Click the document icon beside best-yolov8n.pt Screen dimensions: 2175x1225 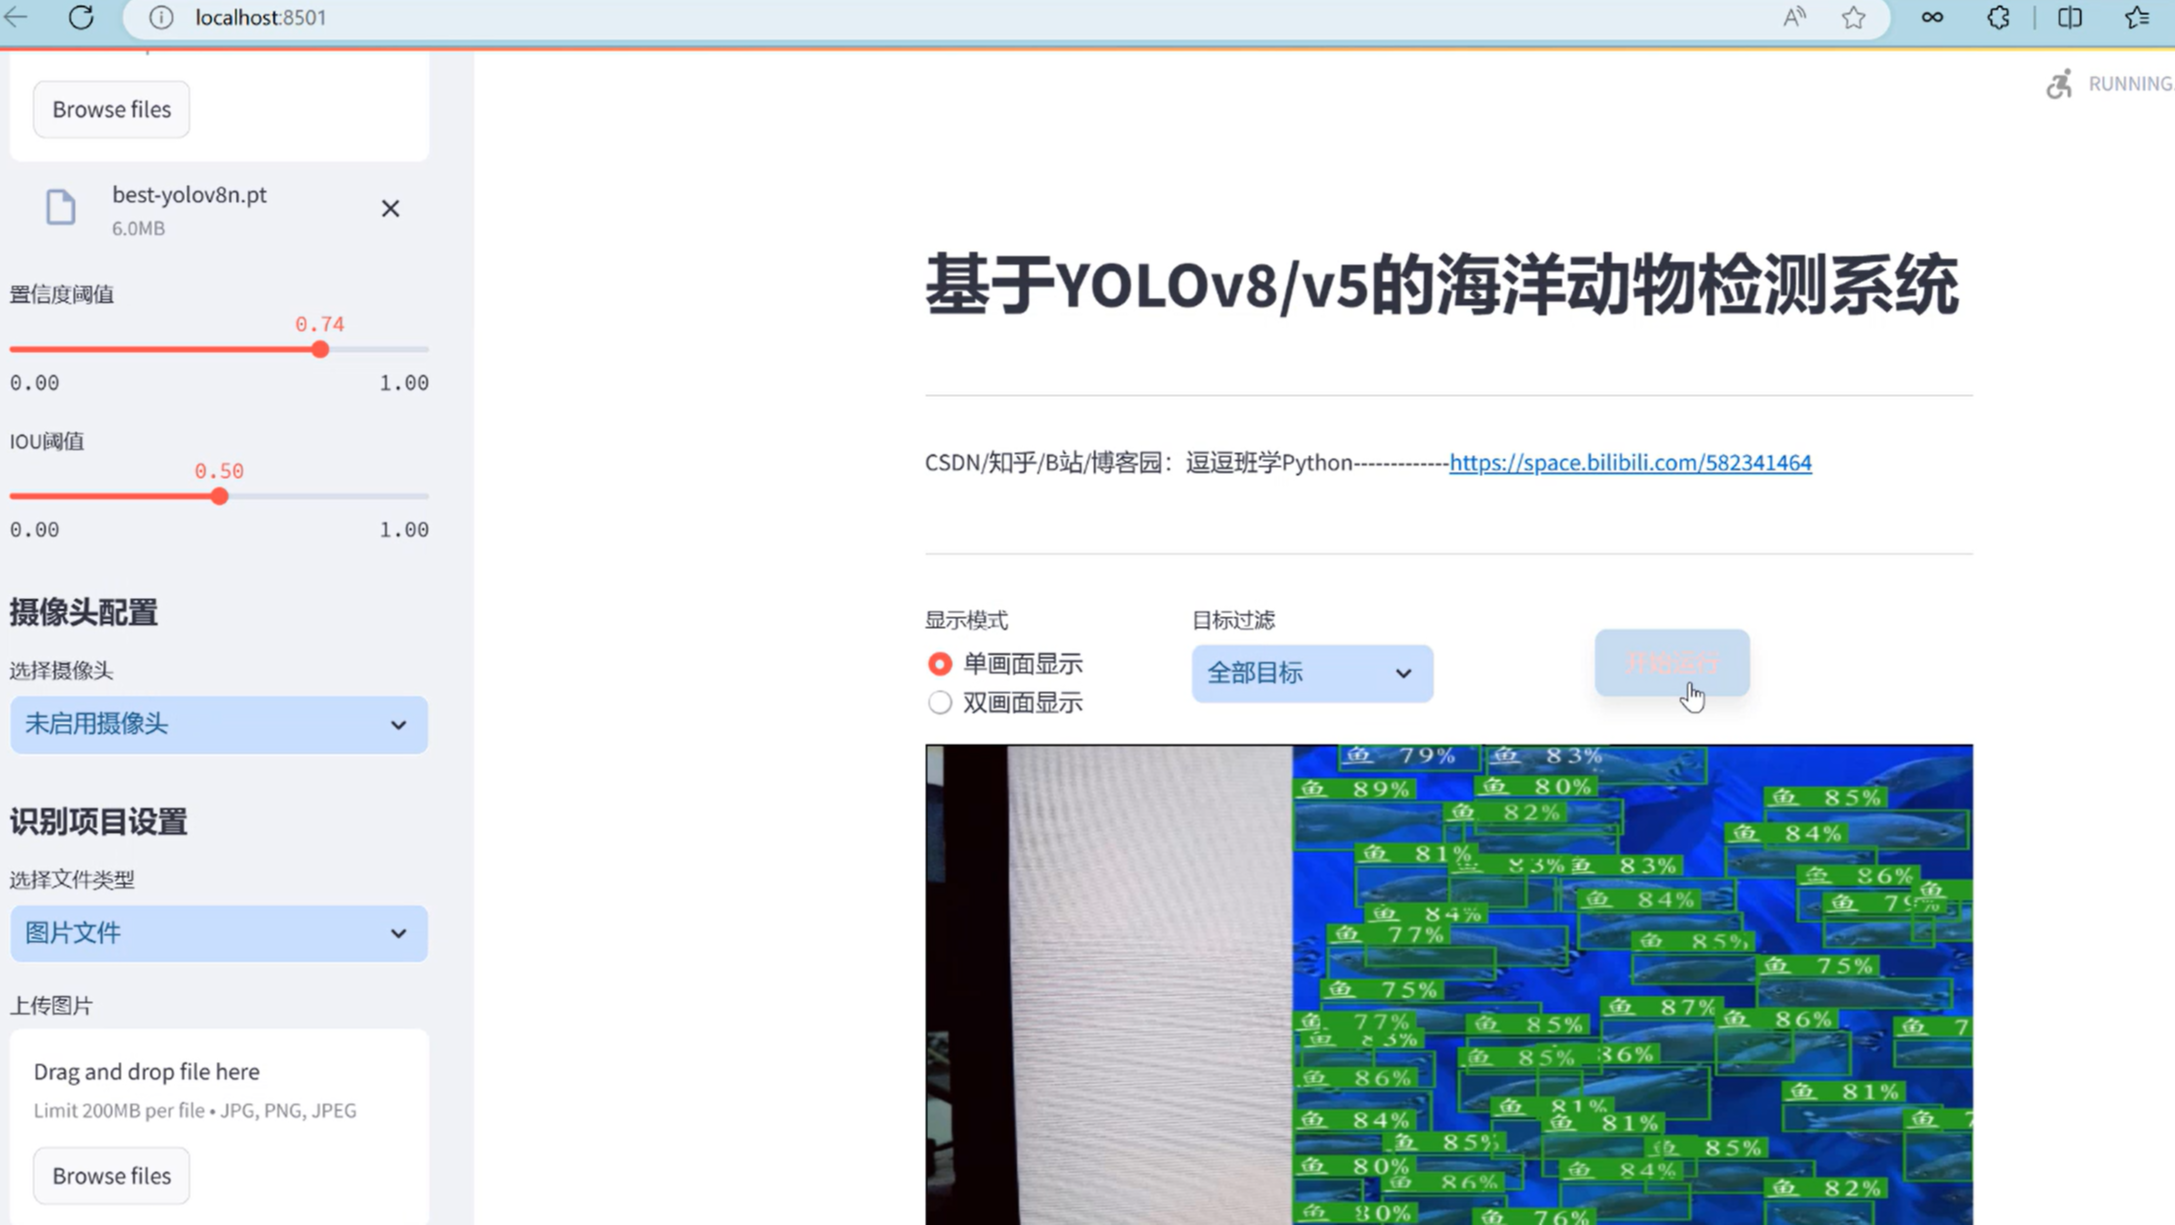coord(60,207)
